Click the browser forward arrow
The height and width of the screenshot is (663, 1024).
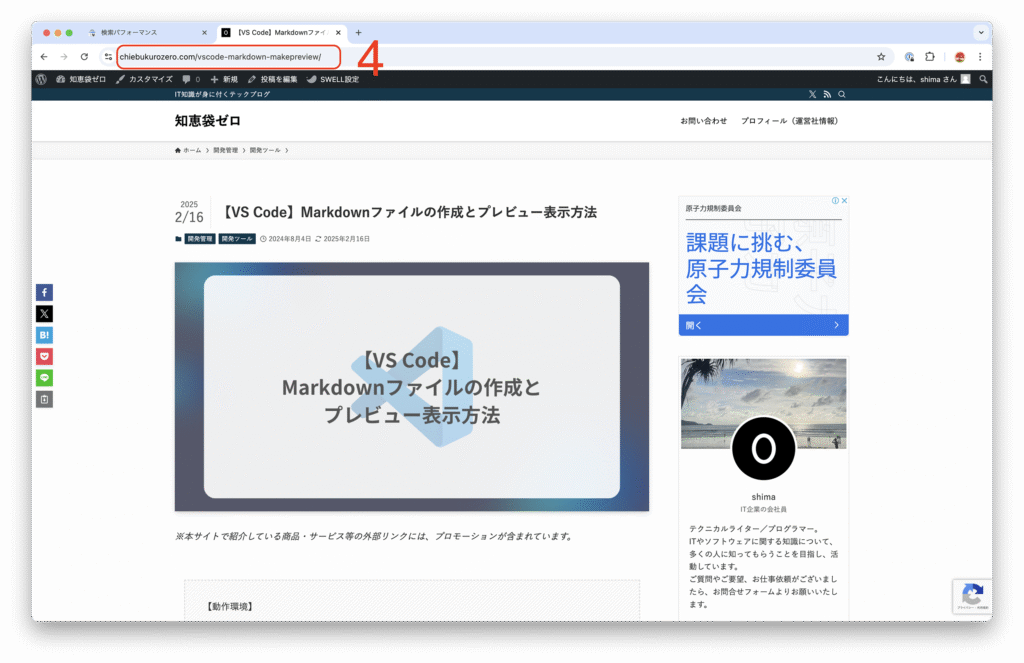tap(64, 57)
